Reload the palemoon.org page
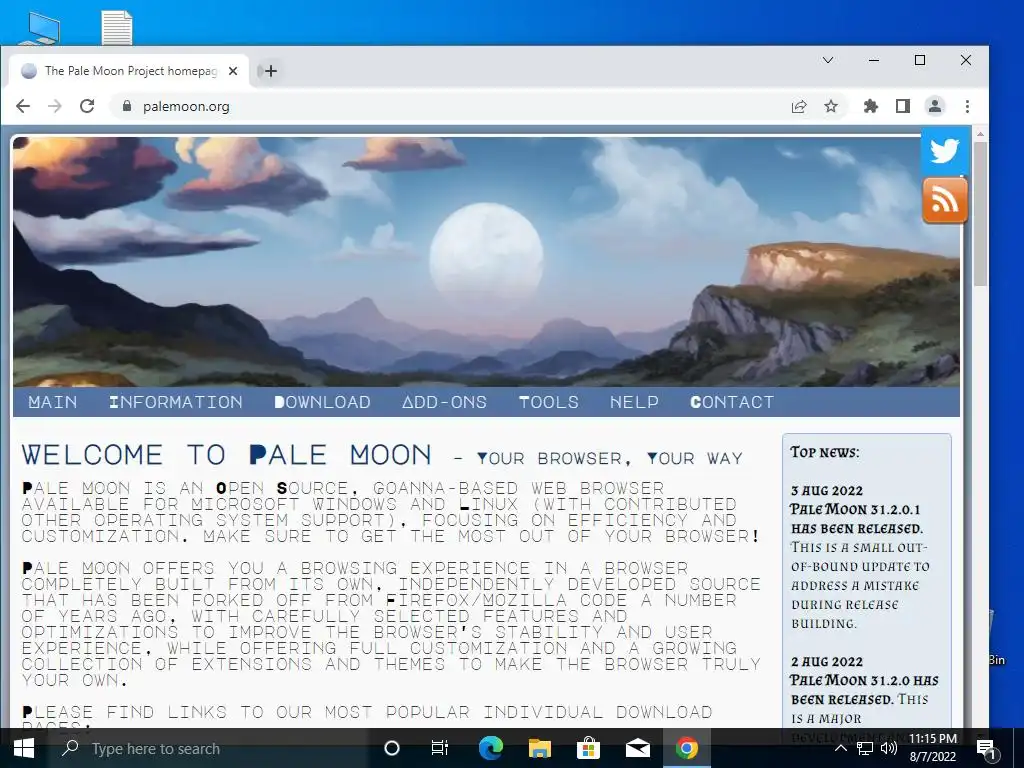Viewport: 1024px width, 768px height. [87, 106]
